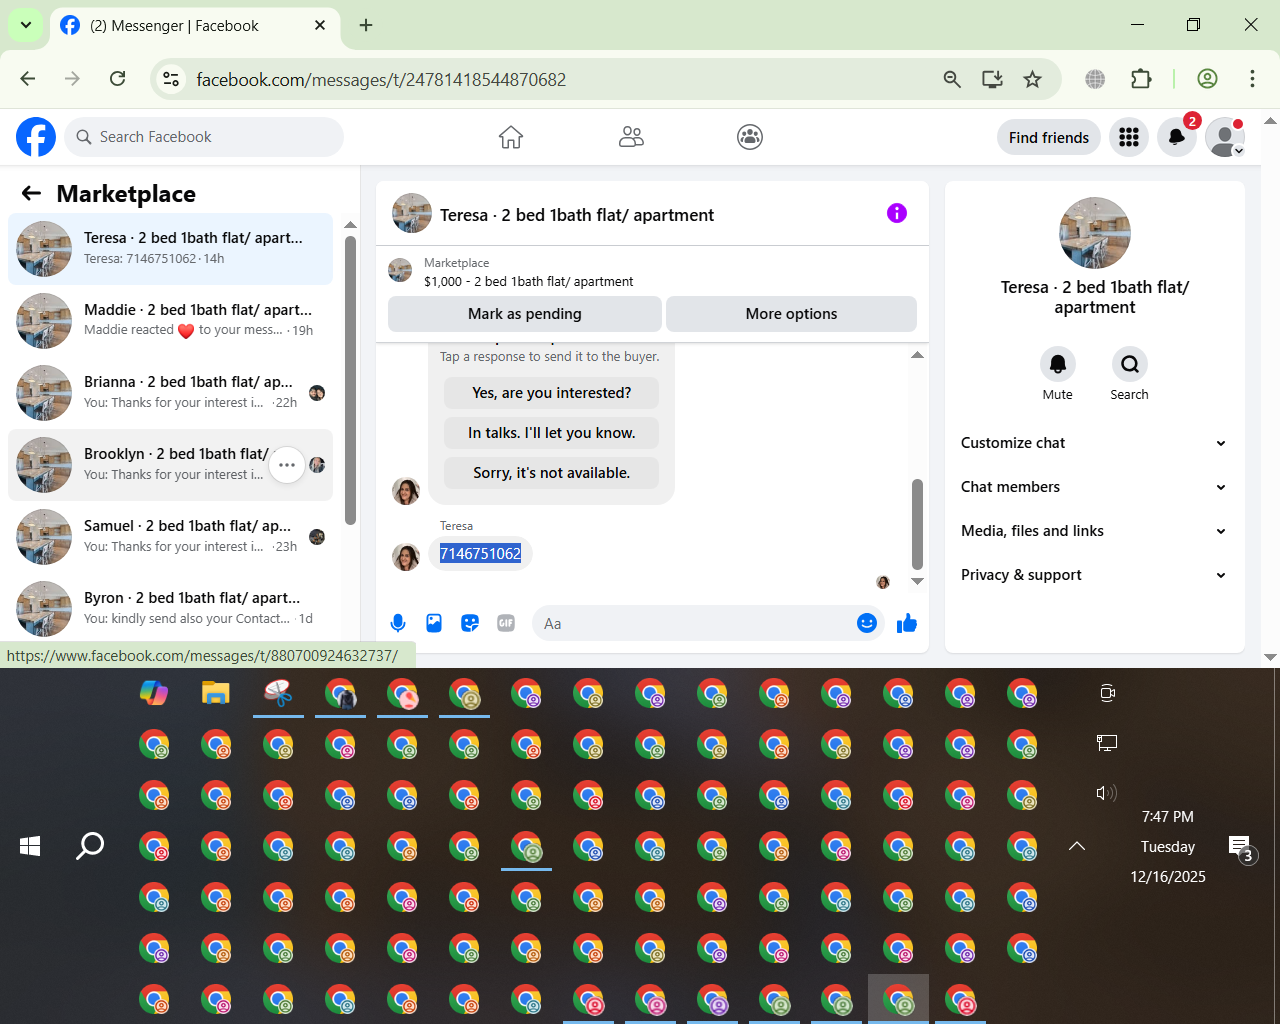Open the Windows notification center
The width and height of the screenshot is (1280, 1024).
click(1240, 848)
